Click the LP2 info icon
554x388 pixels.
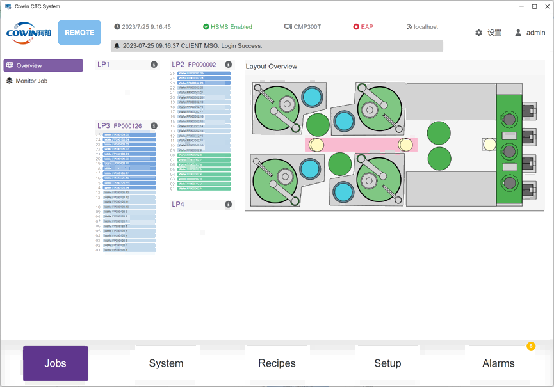coord(228,64)
